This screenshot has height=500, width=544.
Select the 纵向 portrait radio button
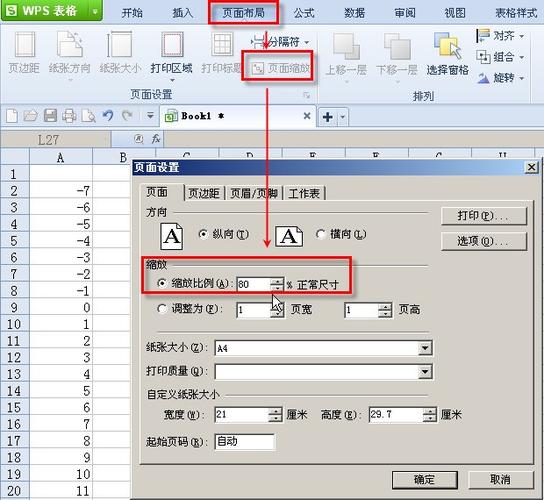[203, 234]
